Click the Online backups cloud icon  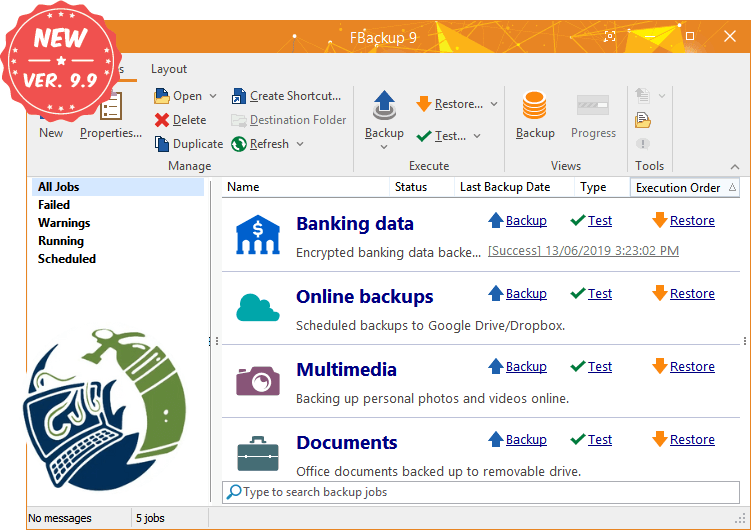[258, 308]
